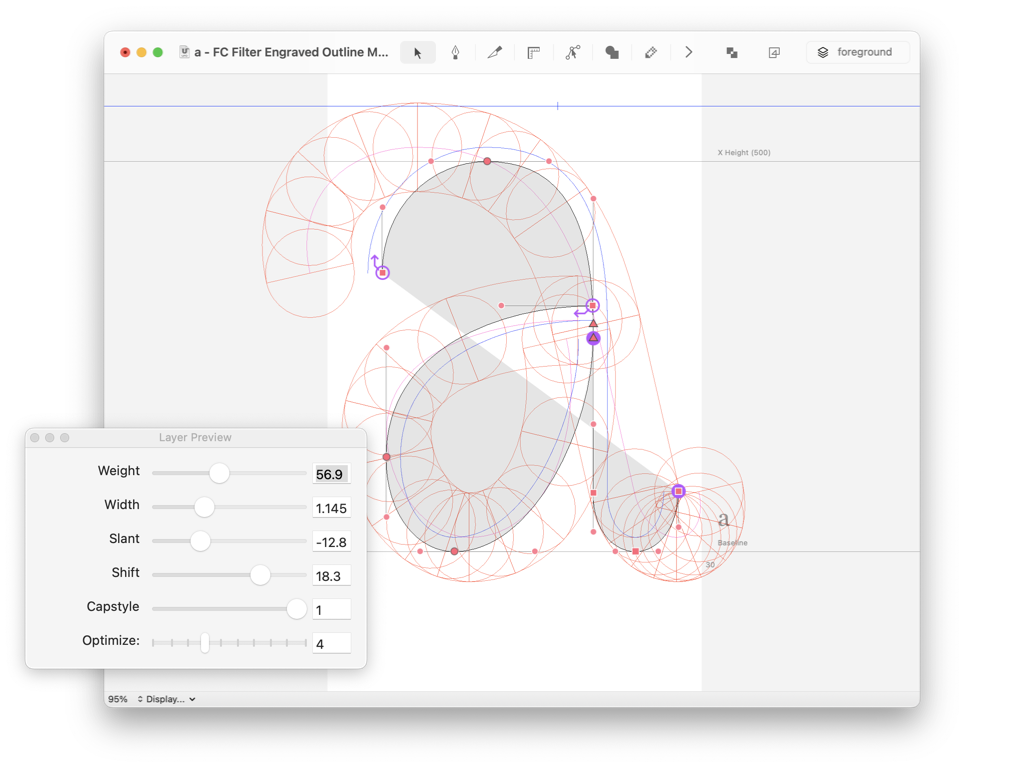Expand hidden toolbar items chevron
1024x768 pixels.
tap(689, 53)
